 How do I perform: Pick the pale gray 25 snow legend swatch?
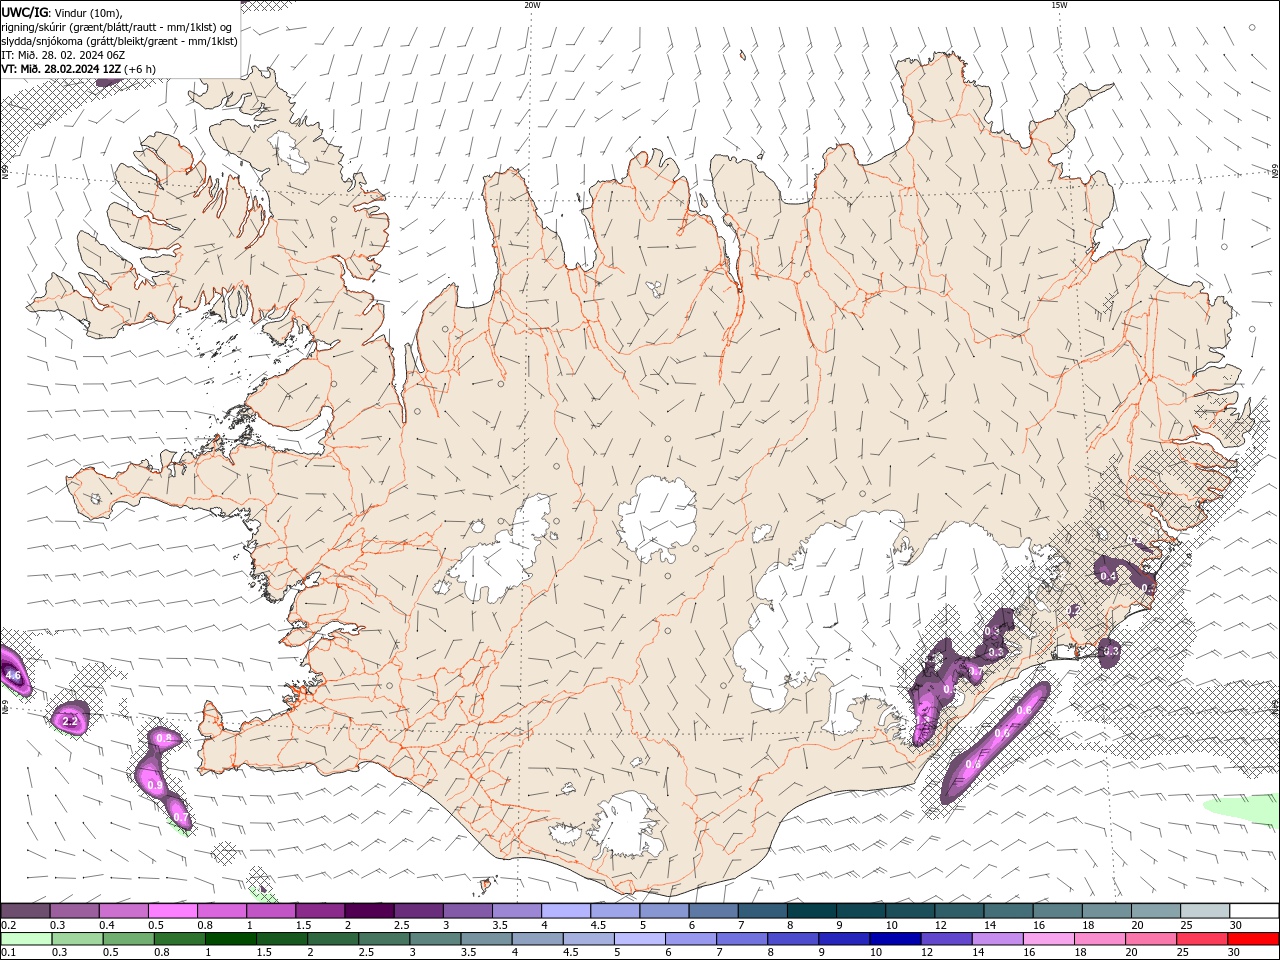coord(1205,911)
